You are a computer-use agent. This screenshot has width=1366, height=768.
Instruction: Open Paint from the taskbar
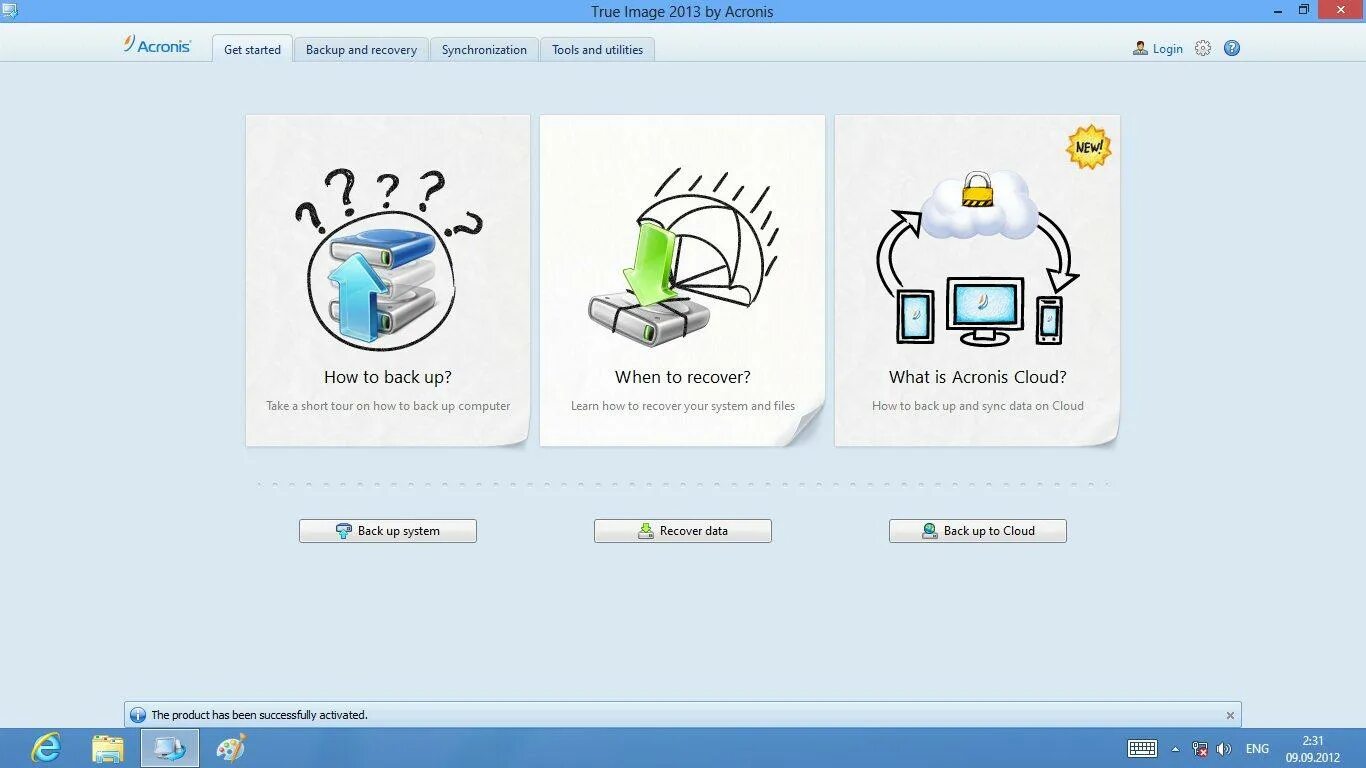pyautogui.click(x=231, y=748)
